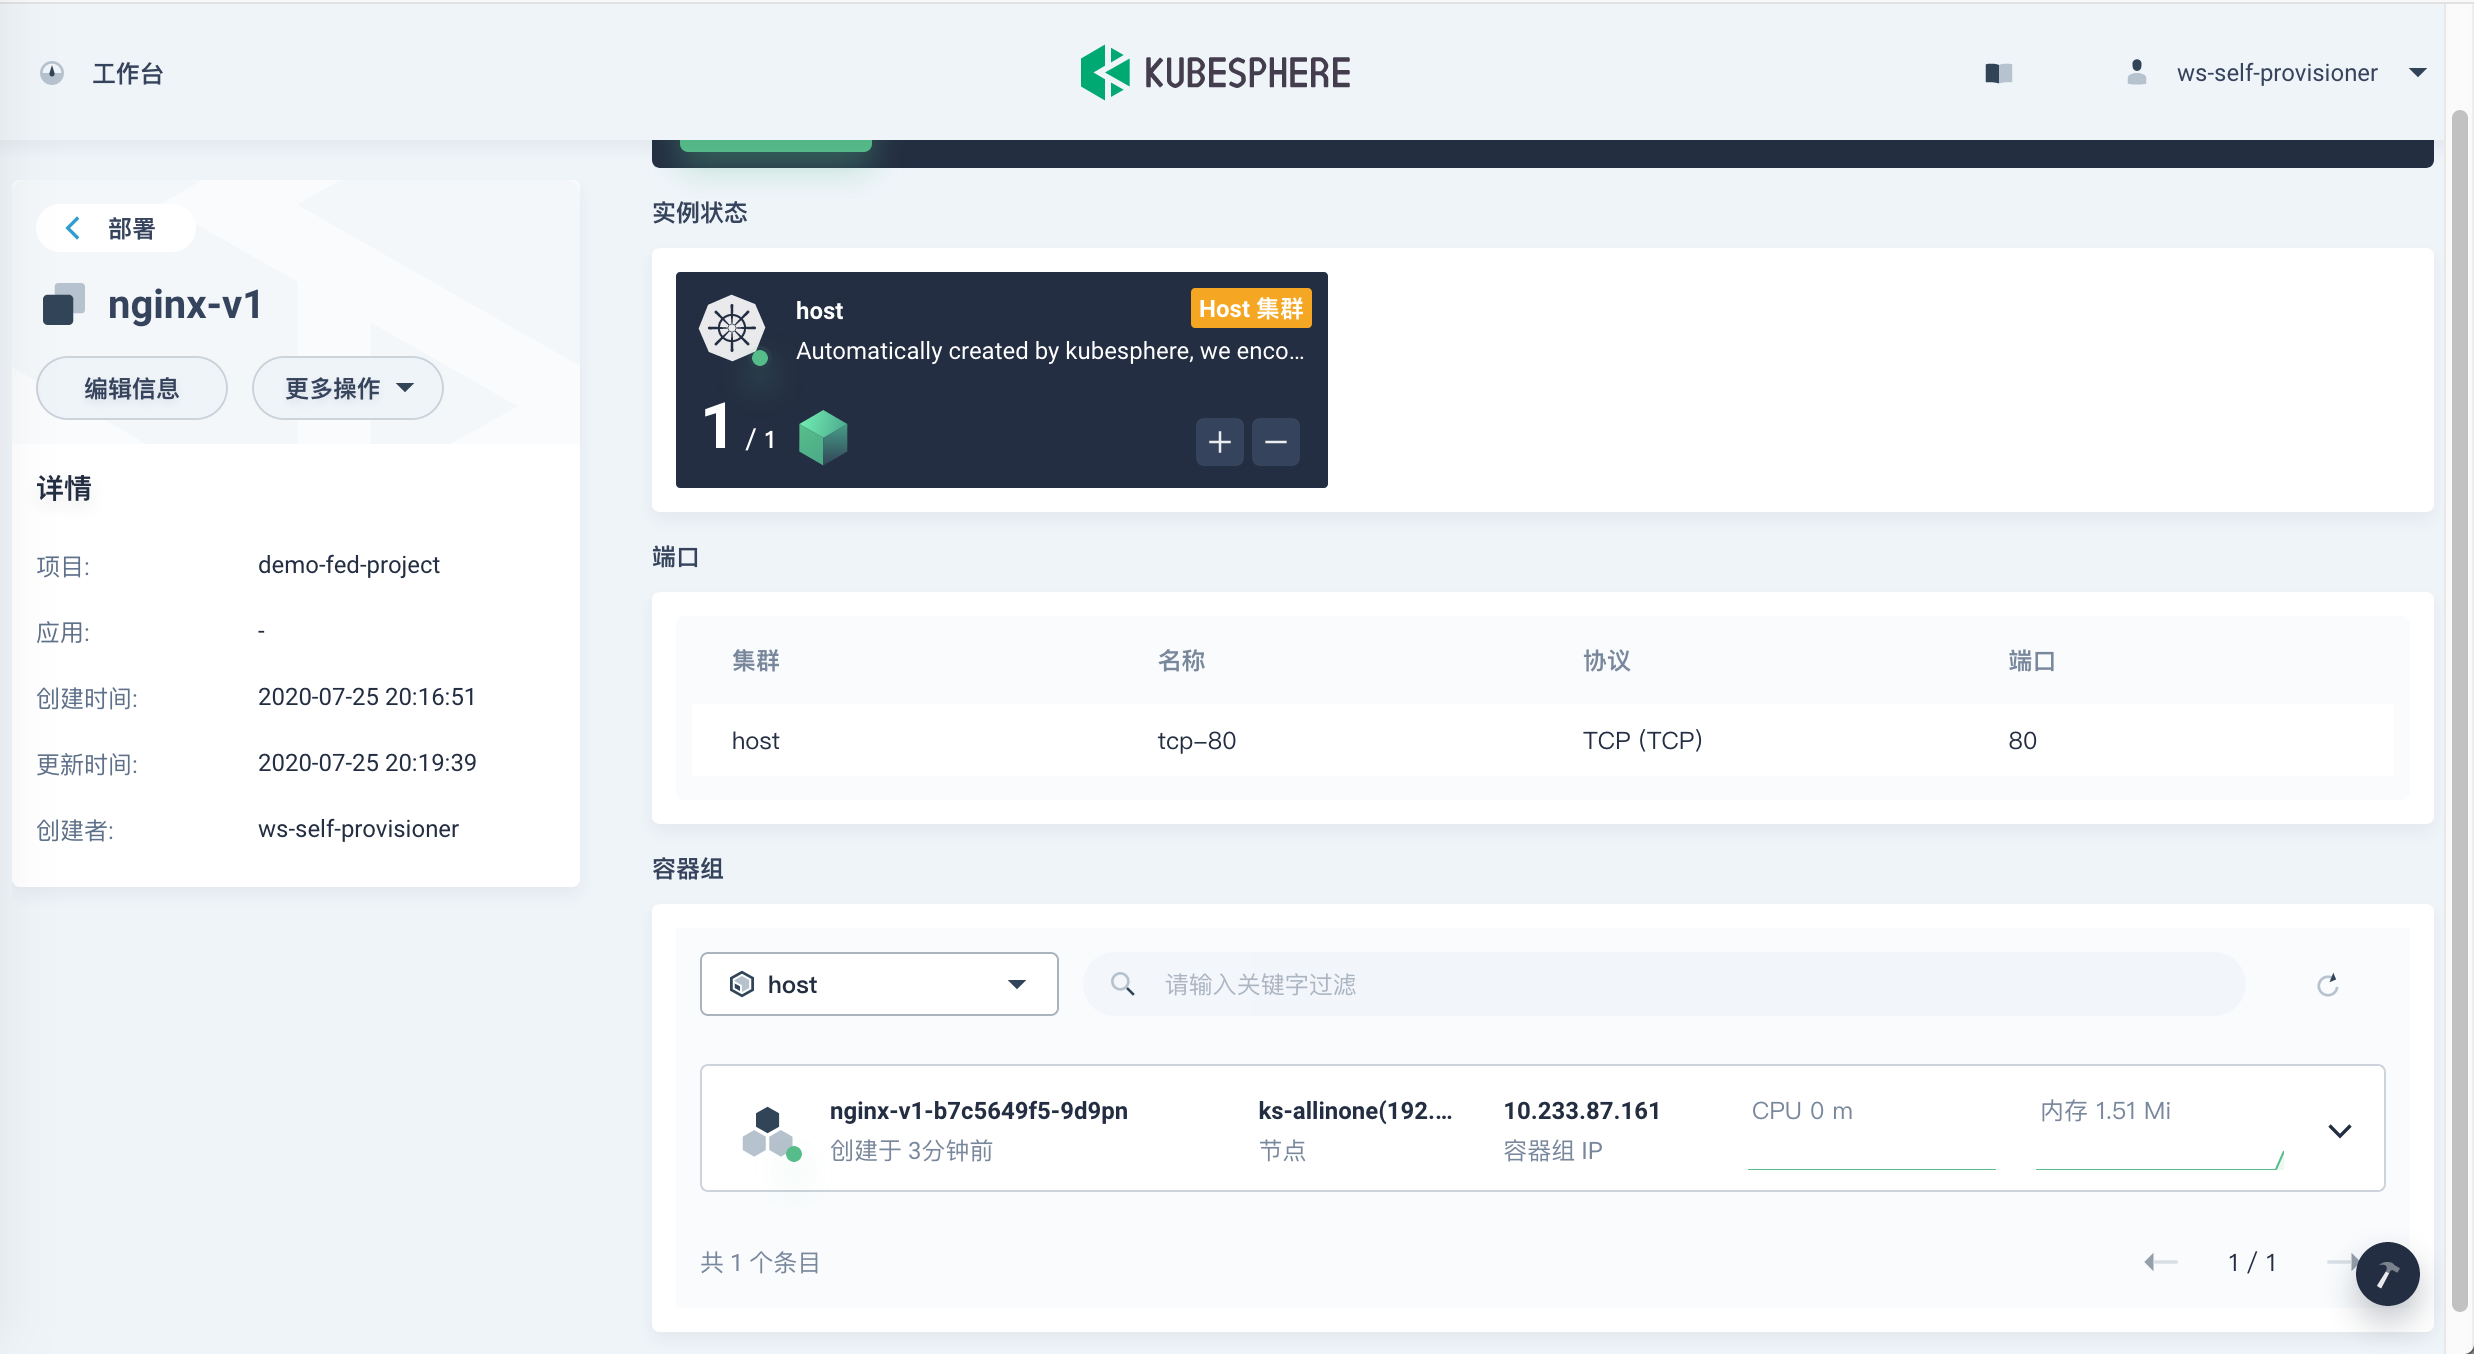Image resolution: width=2474 pixels, height=1354 pixels.
Task: Click the Host 集群 badge on the cluster card
Action: click(x=1250, y=308)
